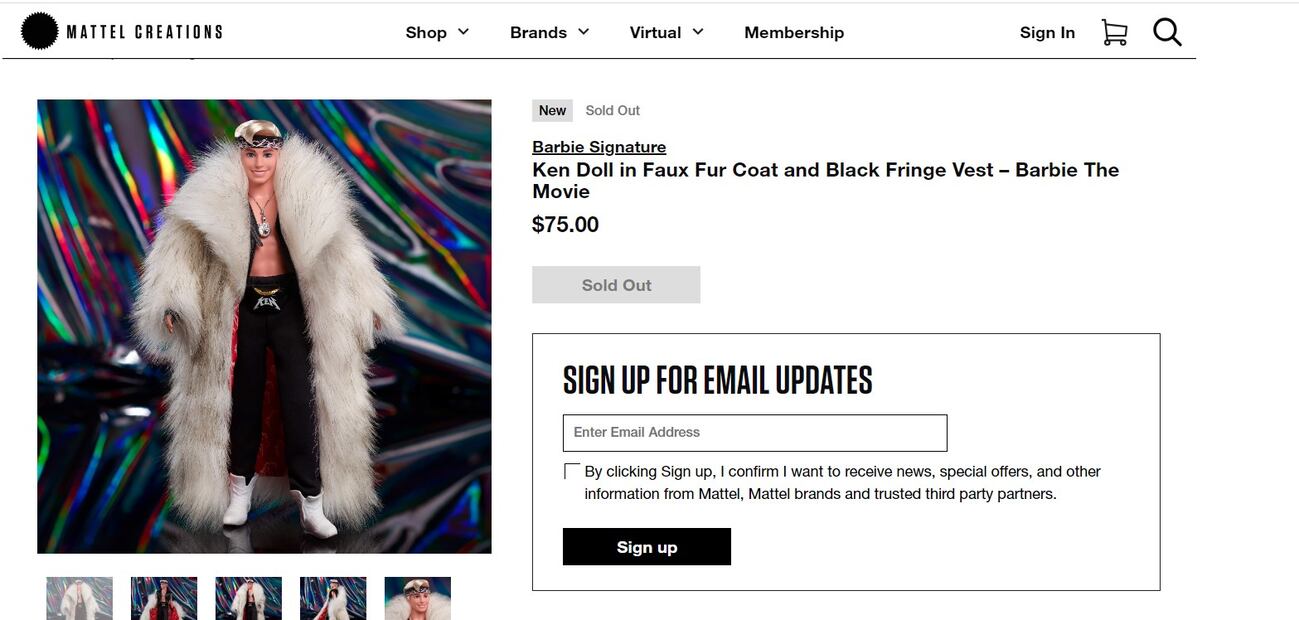This screenshot has height=620, width=1299.
Task: Click the Sign In link
Action: pos(1047,32)
